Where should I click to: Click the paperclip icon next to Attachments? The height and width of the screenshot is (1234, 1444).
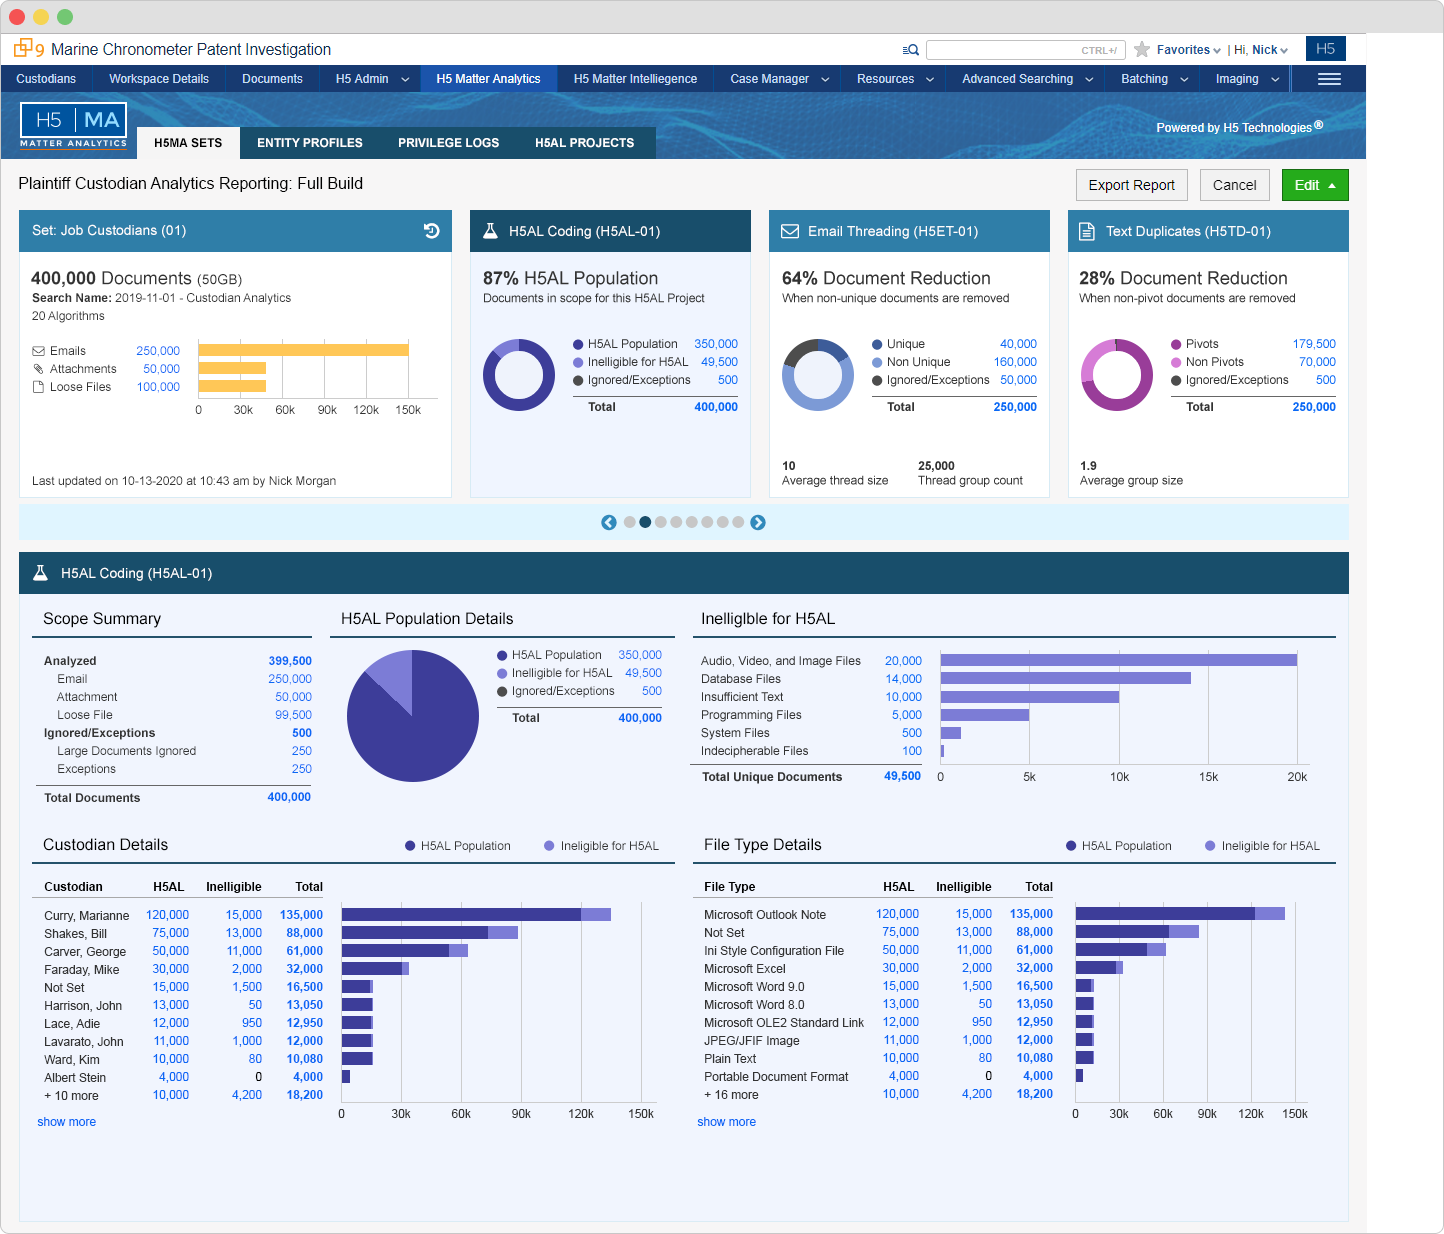pyautogui.click(x=39, y=369)
